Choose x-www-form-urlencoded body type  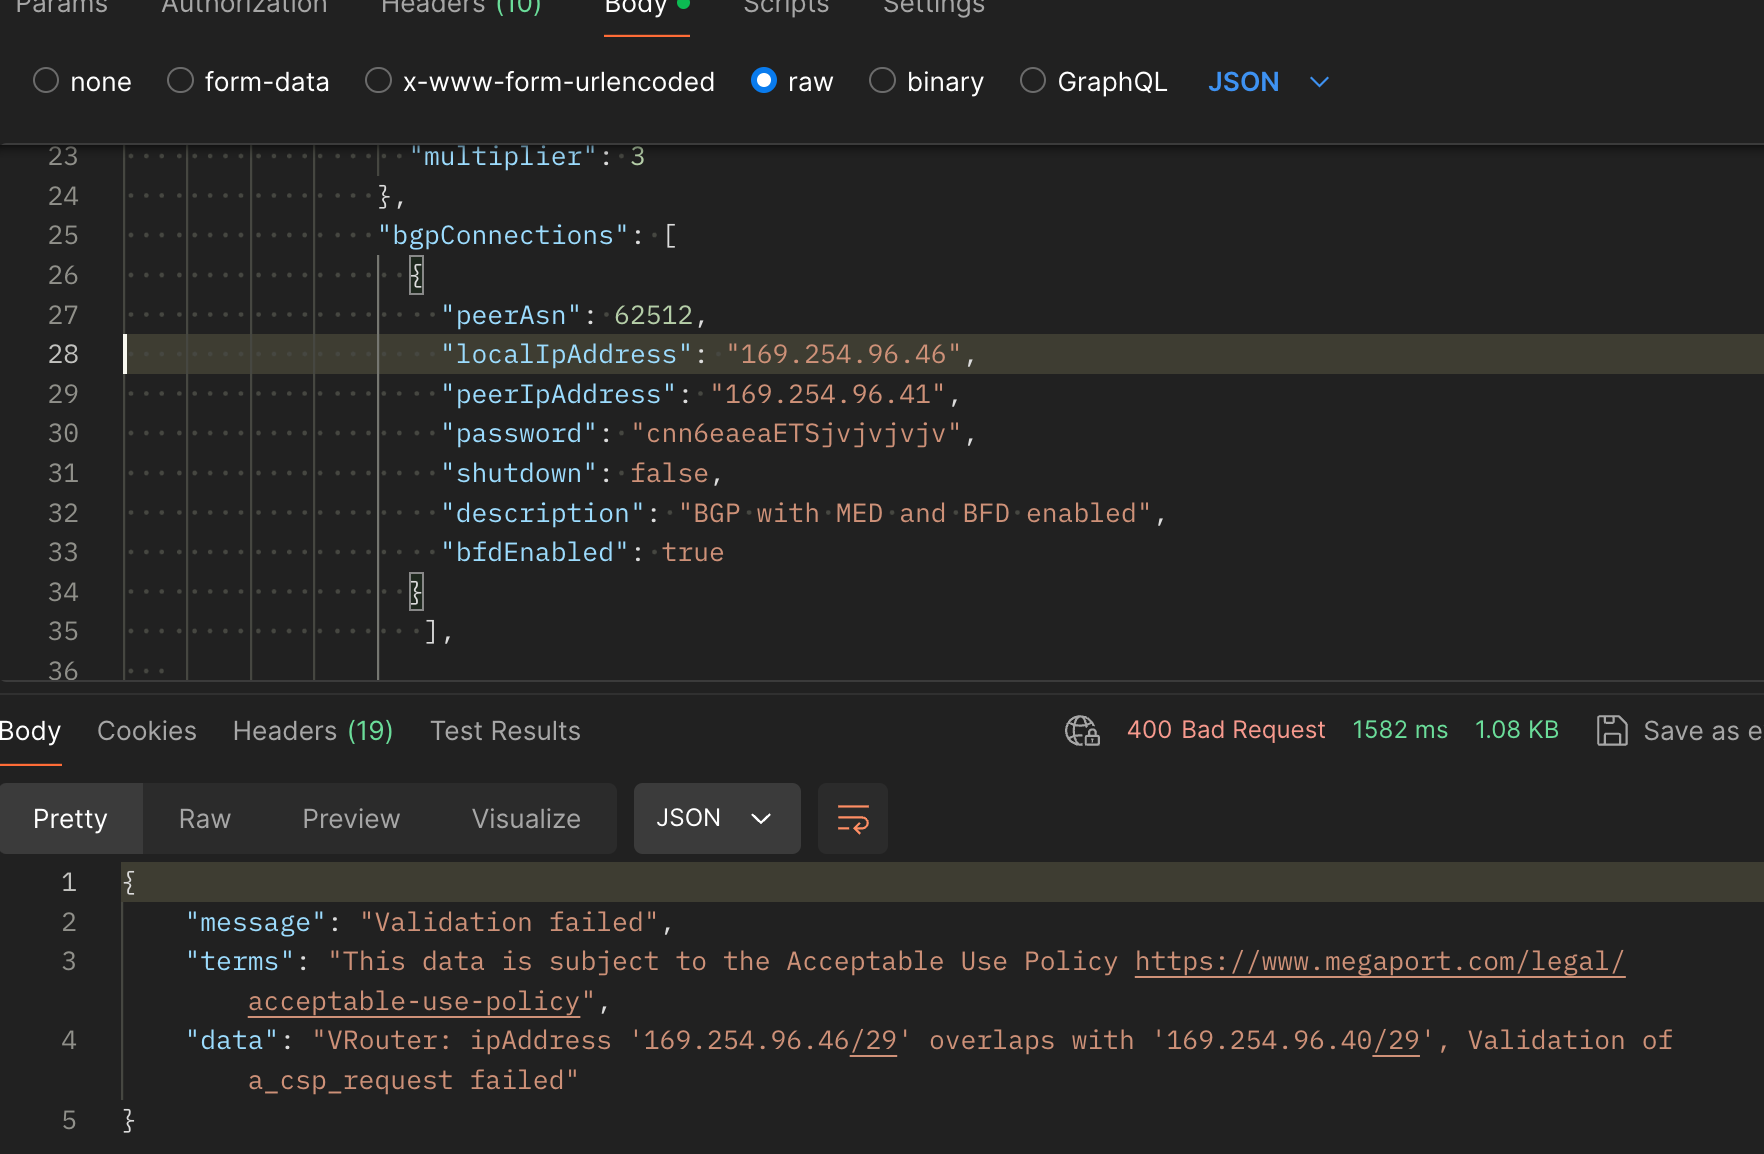tap(378, 81)
